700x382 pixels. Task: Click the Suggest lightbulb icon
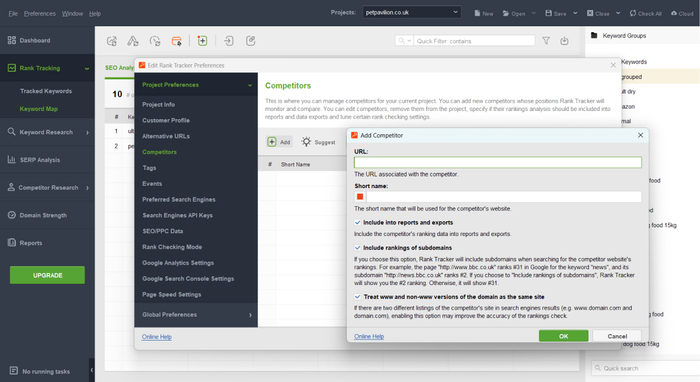[306, 142]
